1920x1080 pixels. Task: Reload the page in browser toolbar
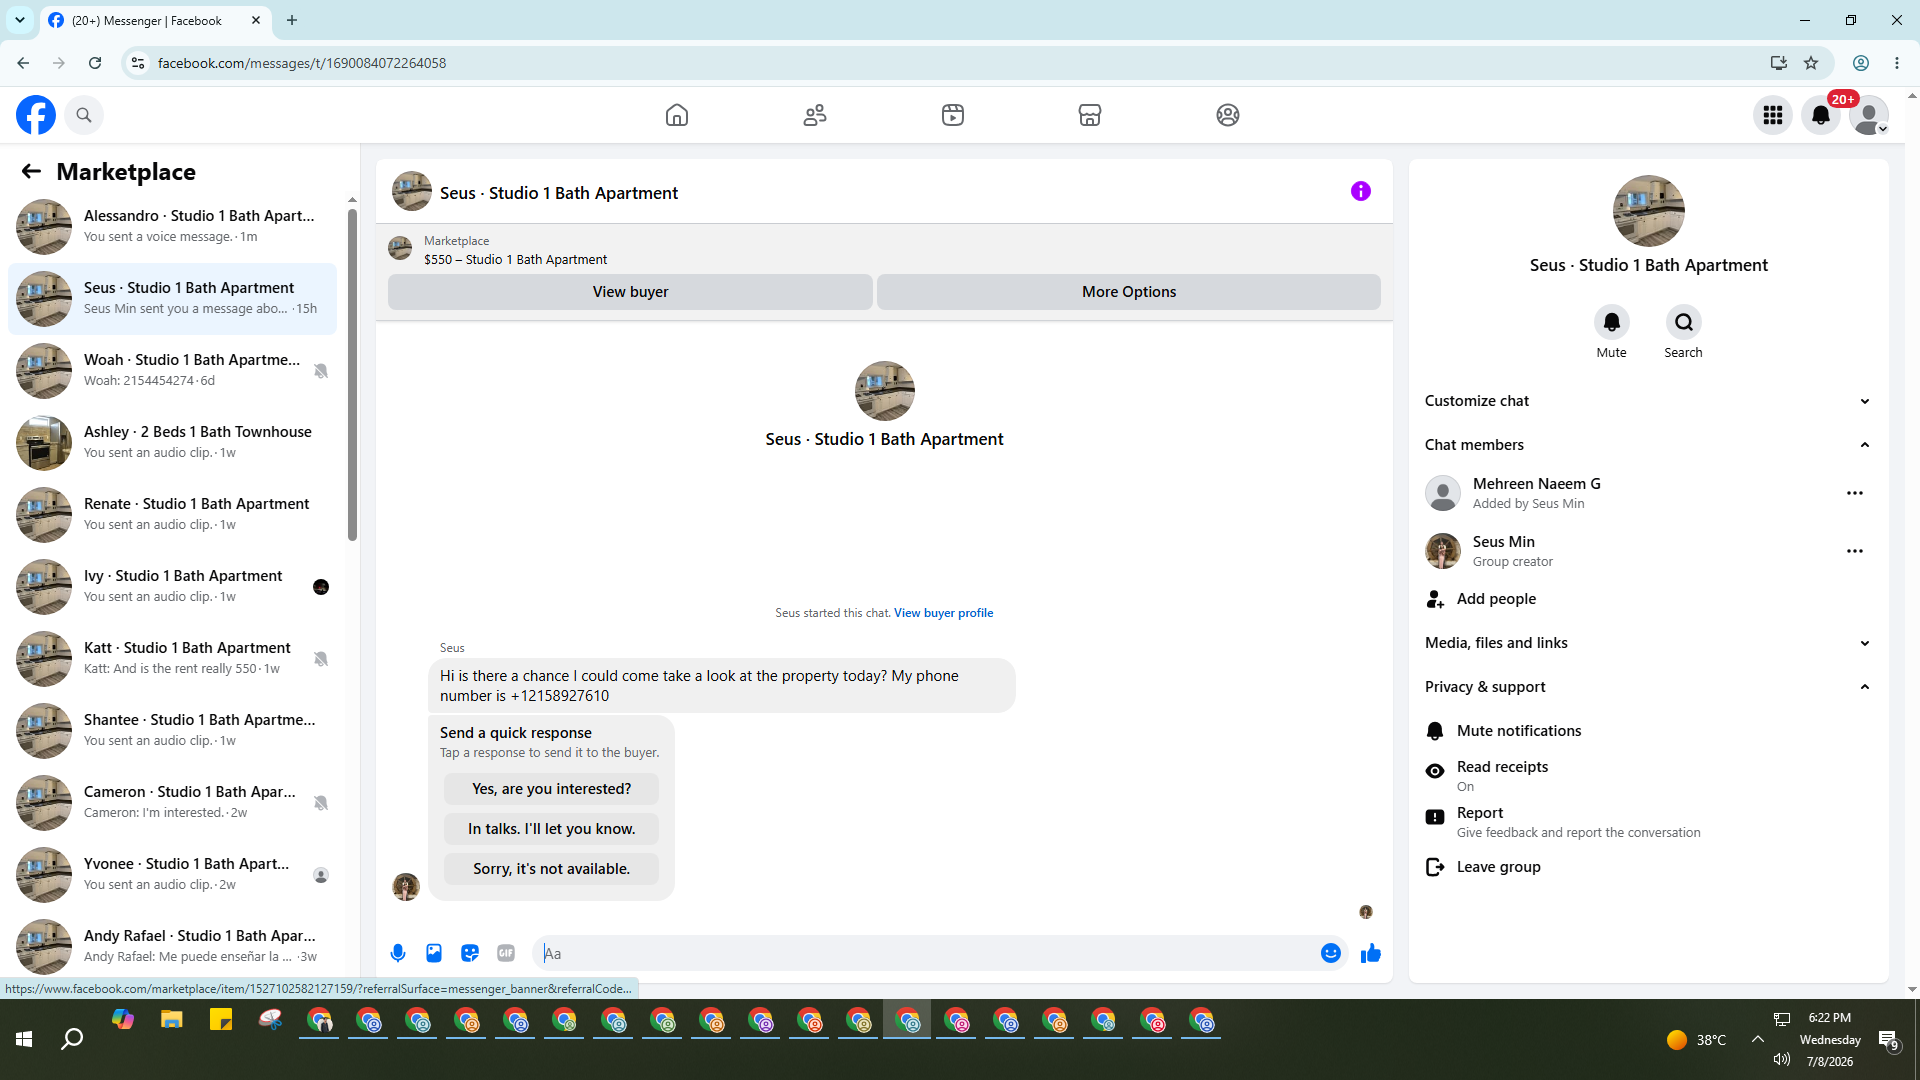(x=95, y=63)
